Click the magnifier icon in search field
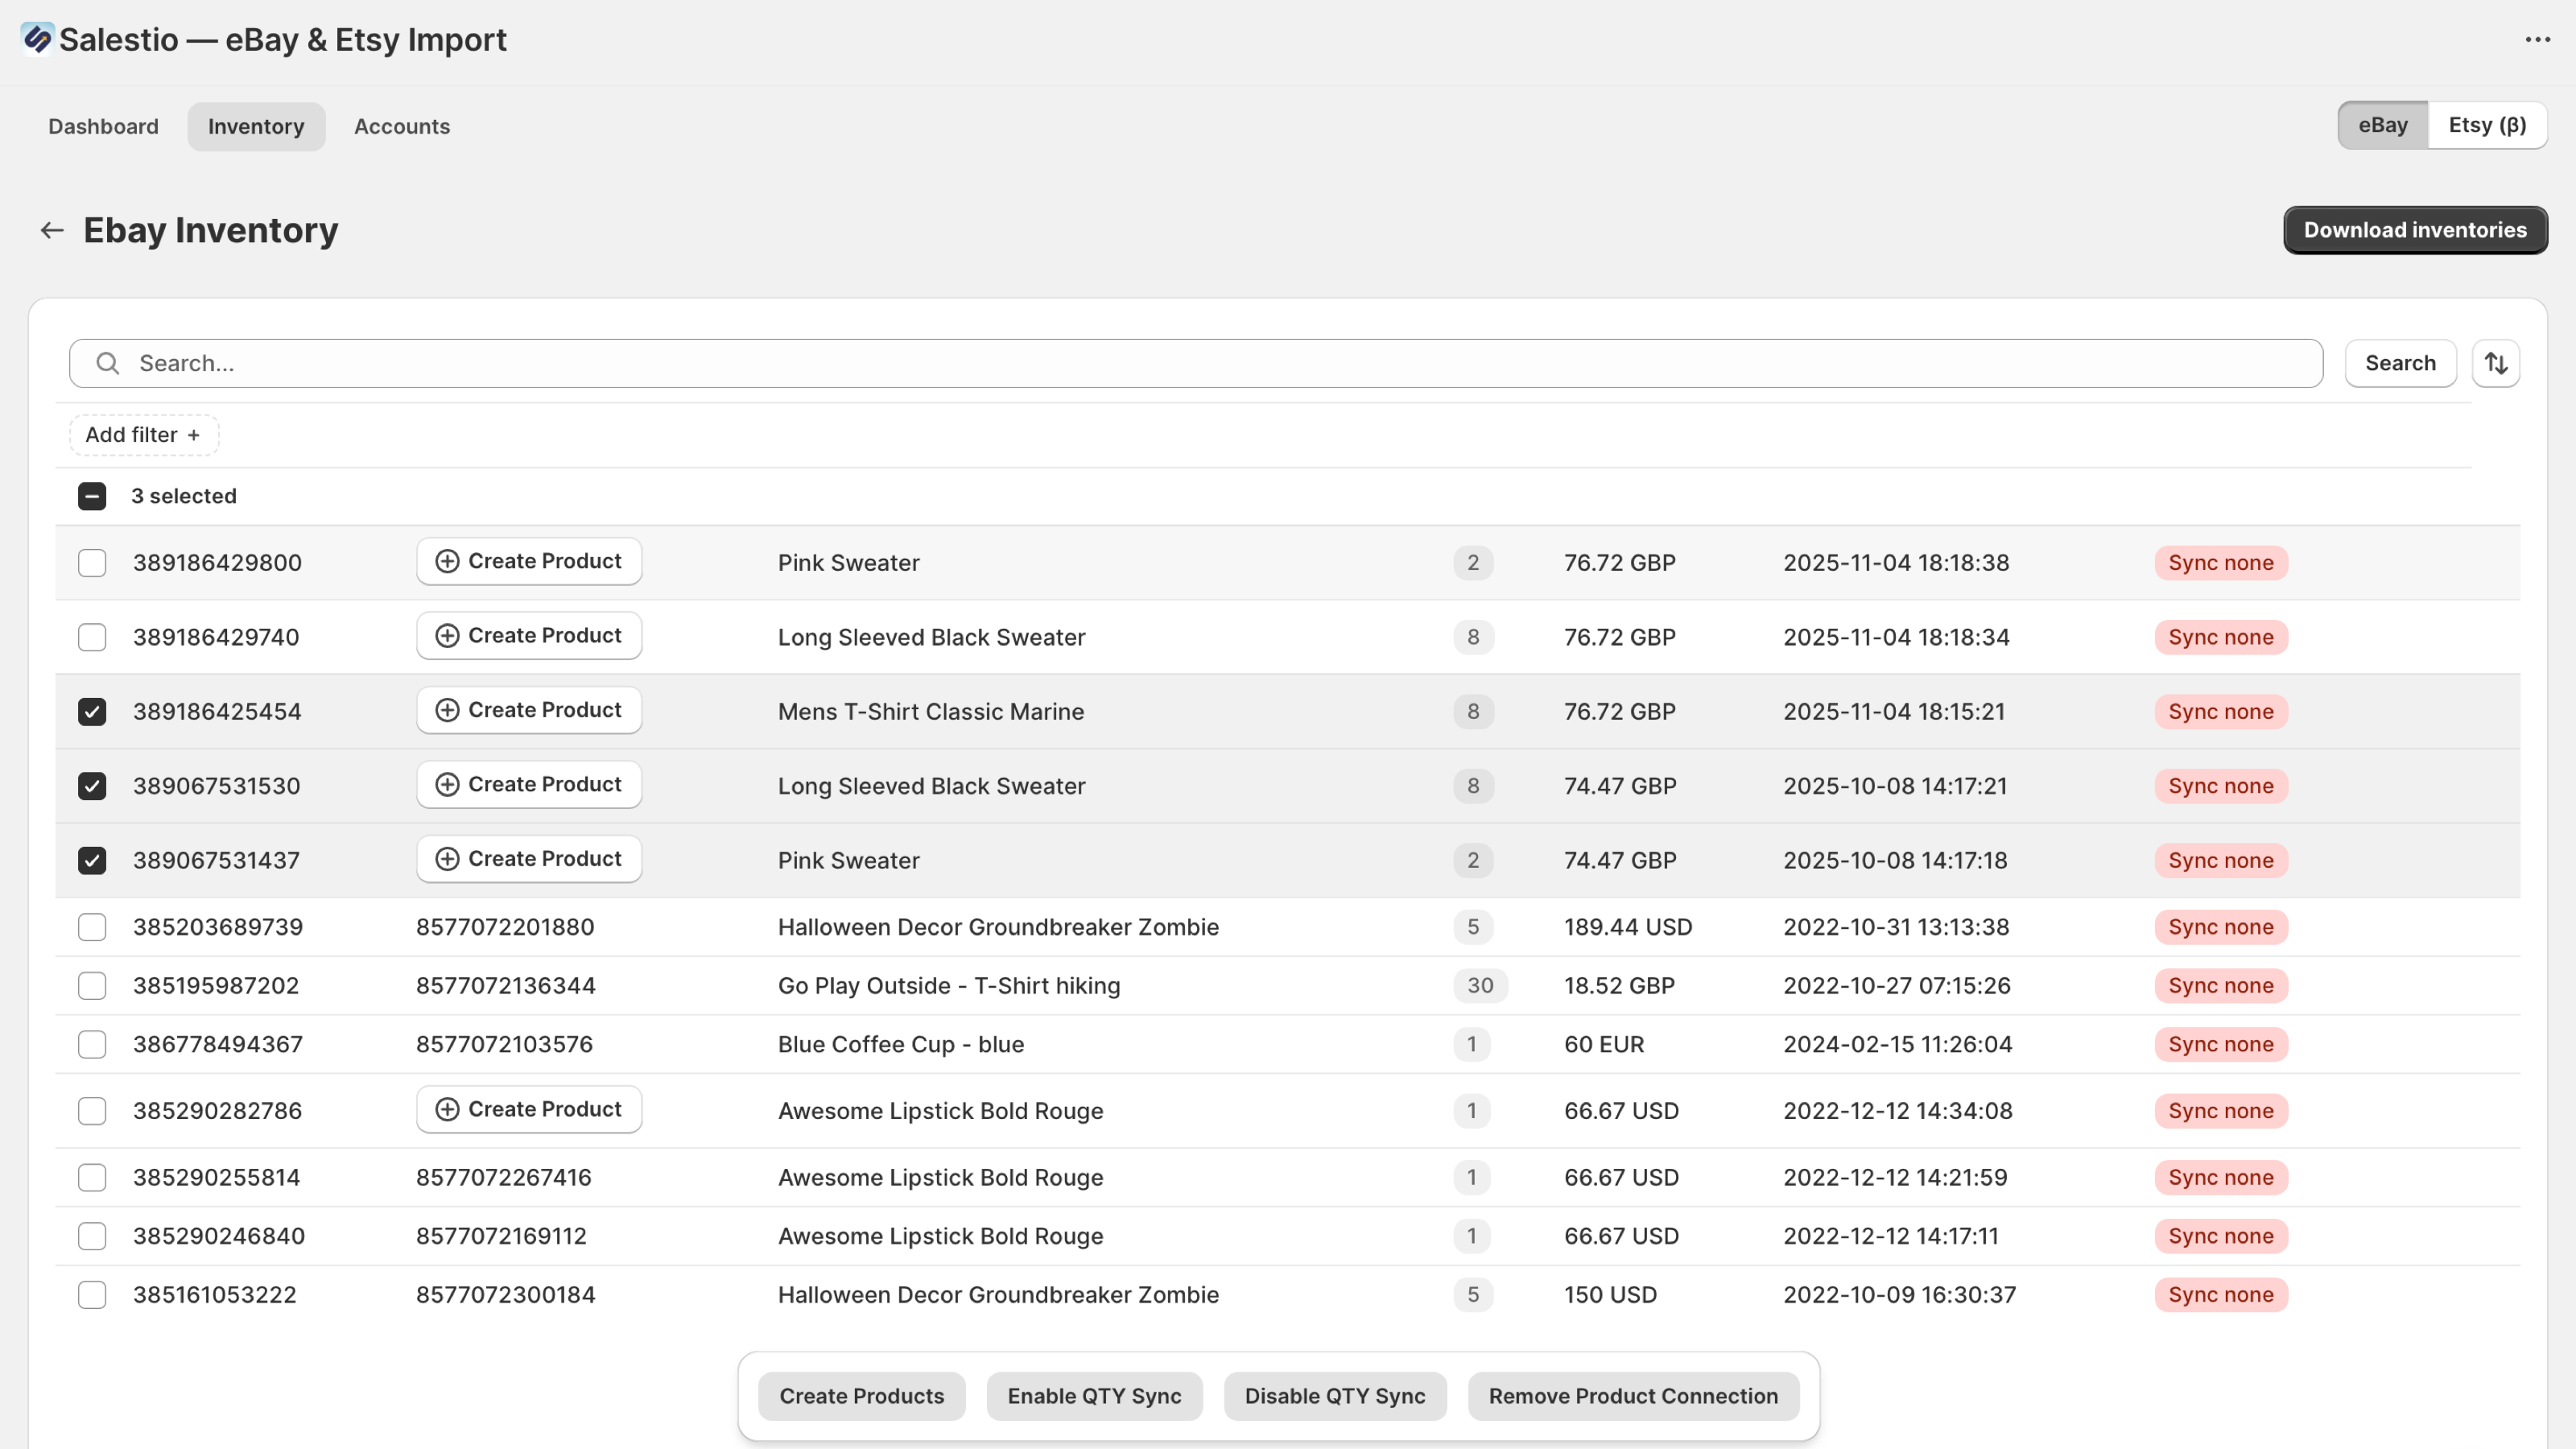Screen dimensions: 2576x1449 point(108,363)
